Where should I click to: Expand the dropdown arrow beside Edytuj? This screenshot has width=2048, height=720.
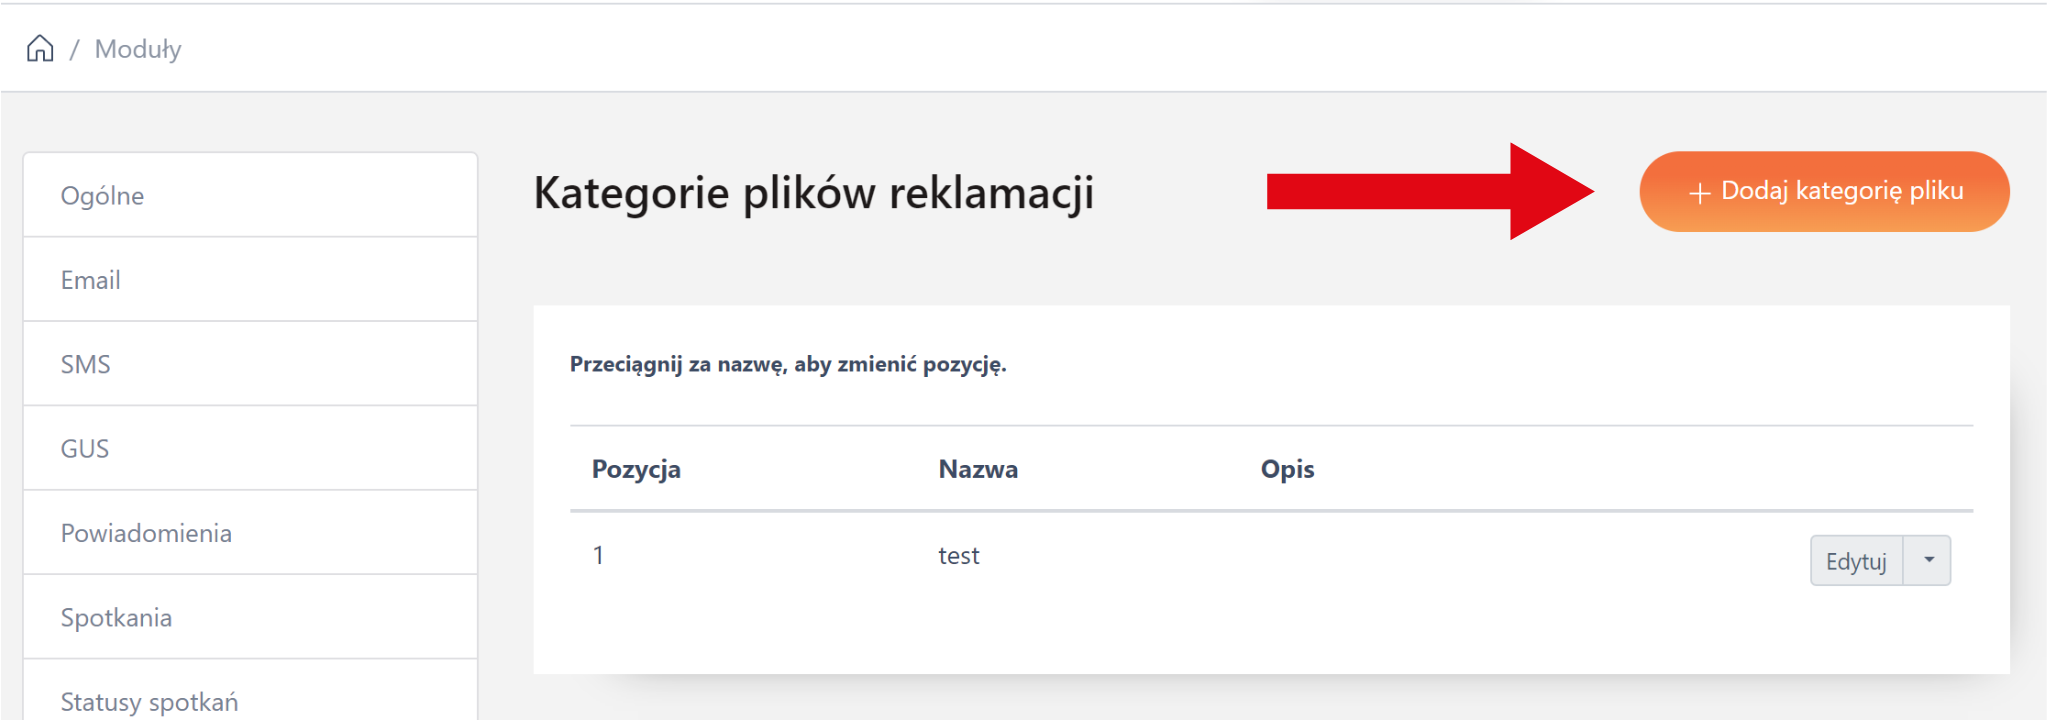[x=1928, y=560]
